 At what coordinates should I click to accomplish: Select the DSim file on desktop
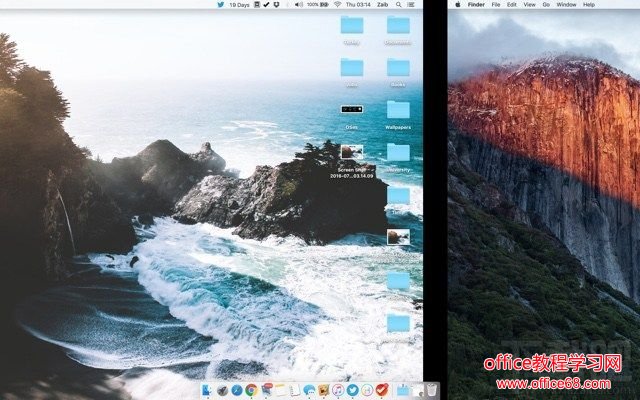351,109
